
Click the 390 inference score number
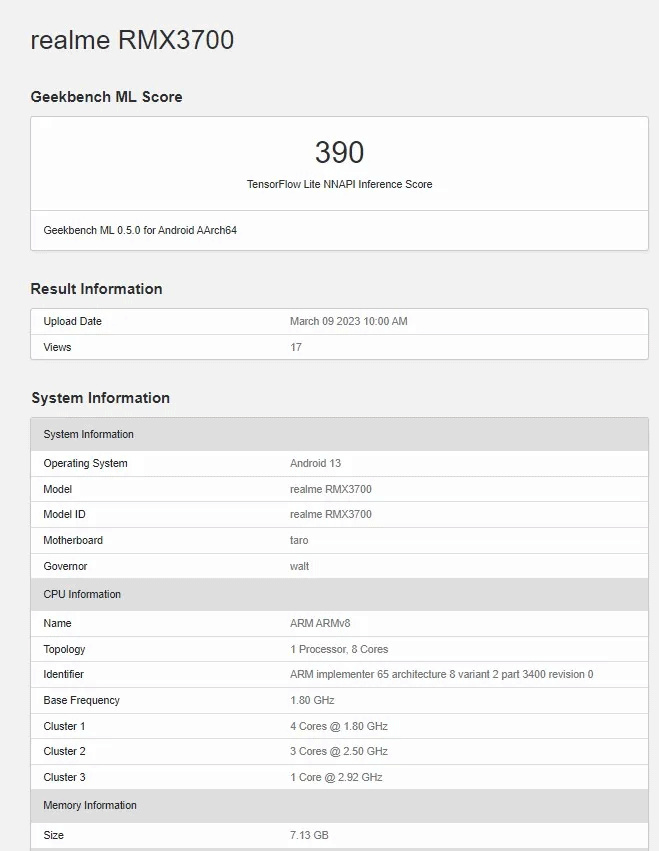[339, 152]
